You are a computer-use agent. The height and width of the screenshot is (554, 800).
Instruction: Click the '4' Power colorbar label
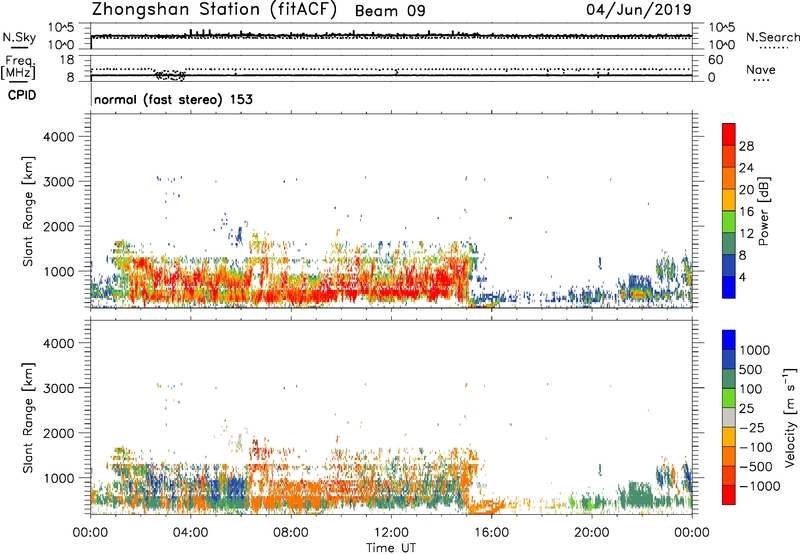[742, 278]
